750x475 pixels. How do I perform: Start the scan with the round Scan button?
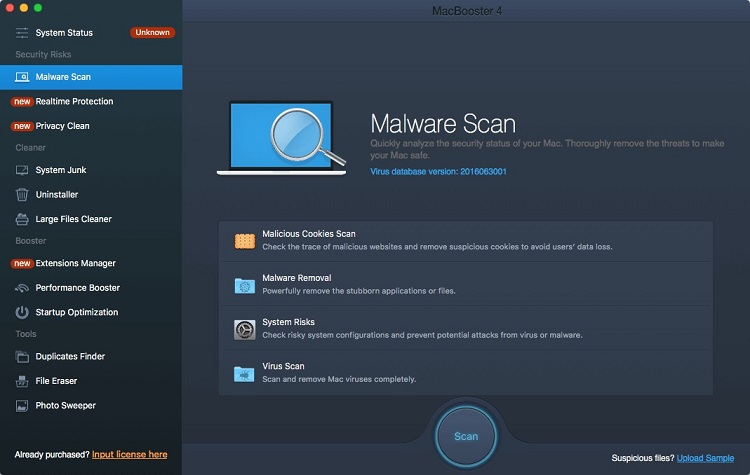[466, 436]
